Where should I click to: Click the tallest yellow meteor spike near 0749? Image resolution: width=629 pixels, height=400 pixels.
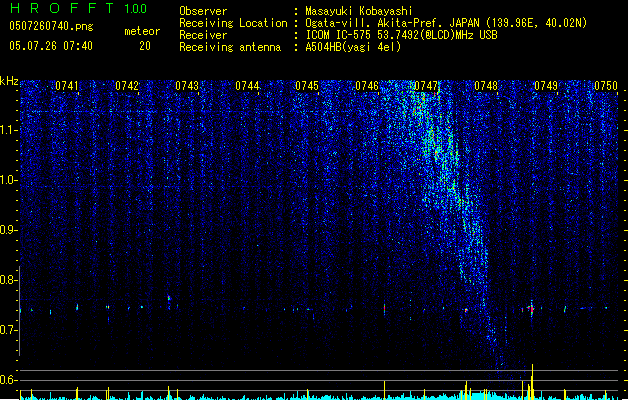532,382
